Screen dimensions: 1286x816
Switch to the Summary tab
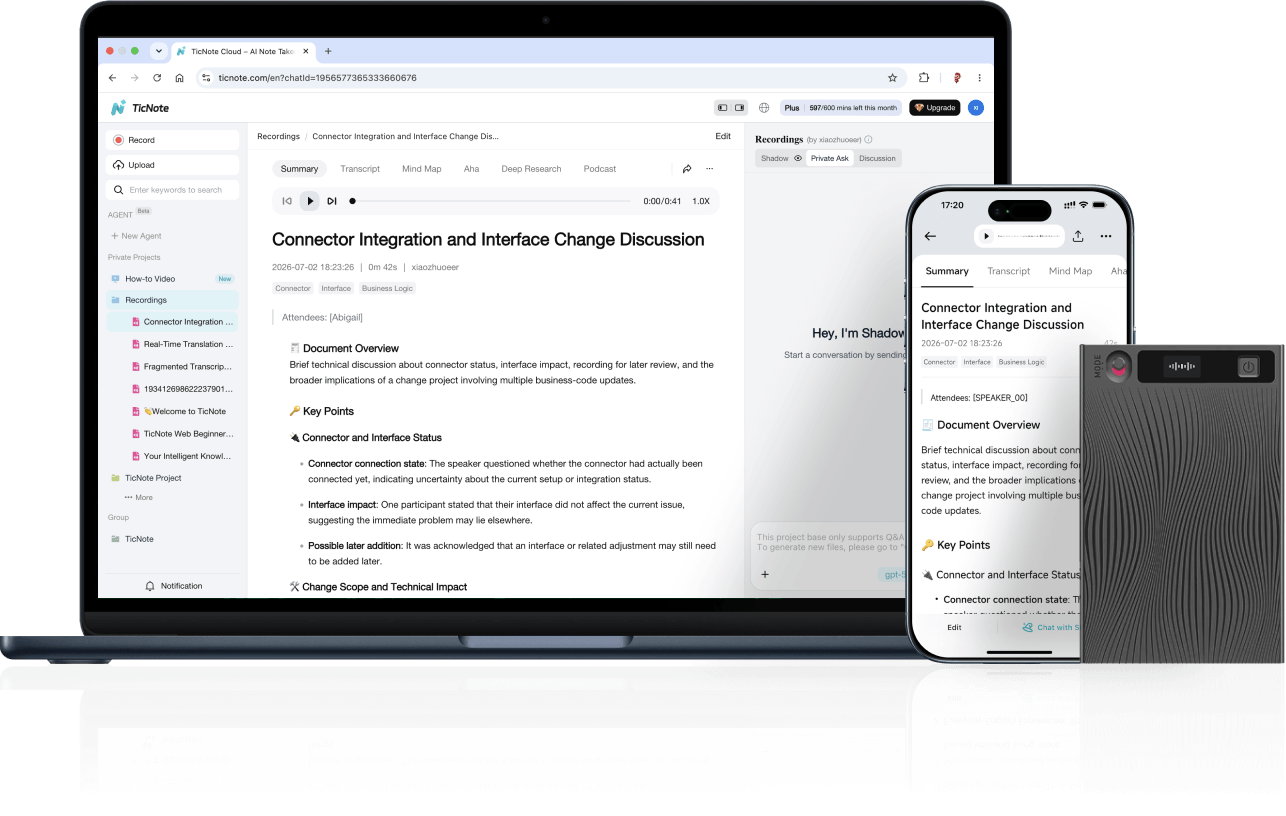coord(299,169)
